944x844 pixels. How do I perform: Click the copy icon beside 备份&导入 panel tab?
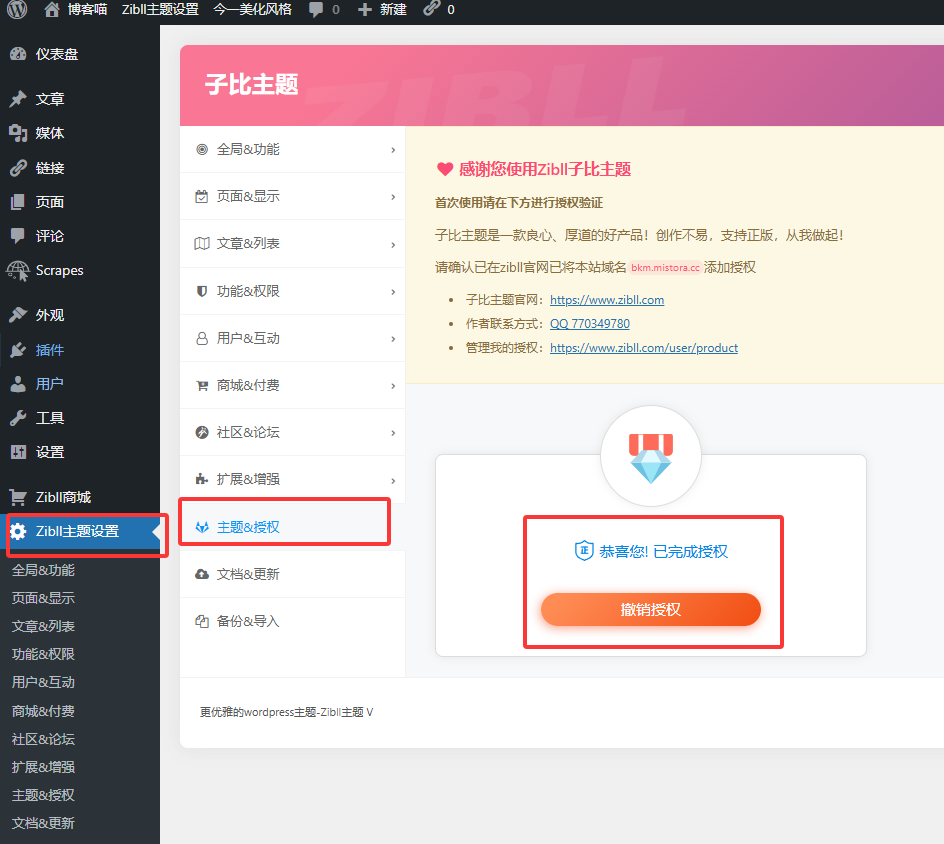coord(202,621)
